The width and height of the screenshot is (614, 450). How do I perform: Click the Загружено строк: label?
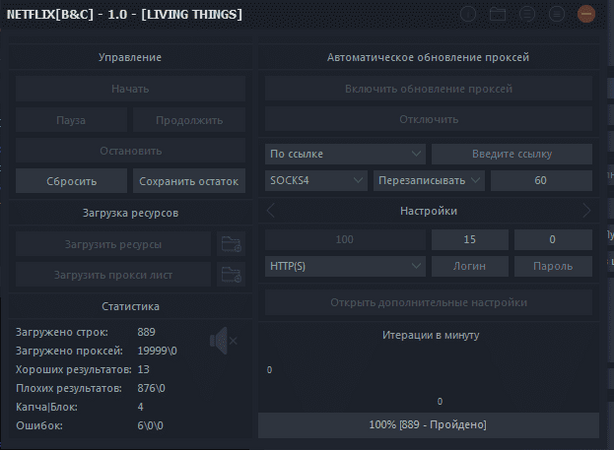coord(62,332)
